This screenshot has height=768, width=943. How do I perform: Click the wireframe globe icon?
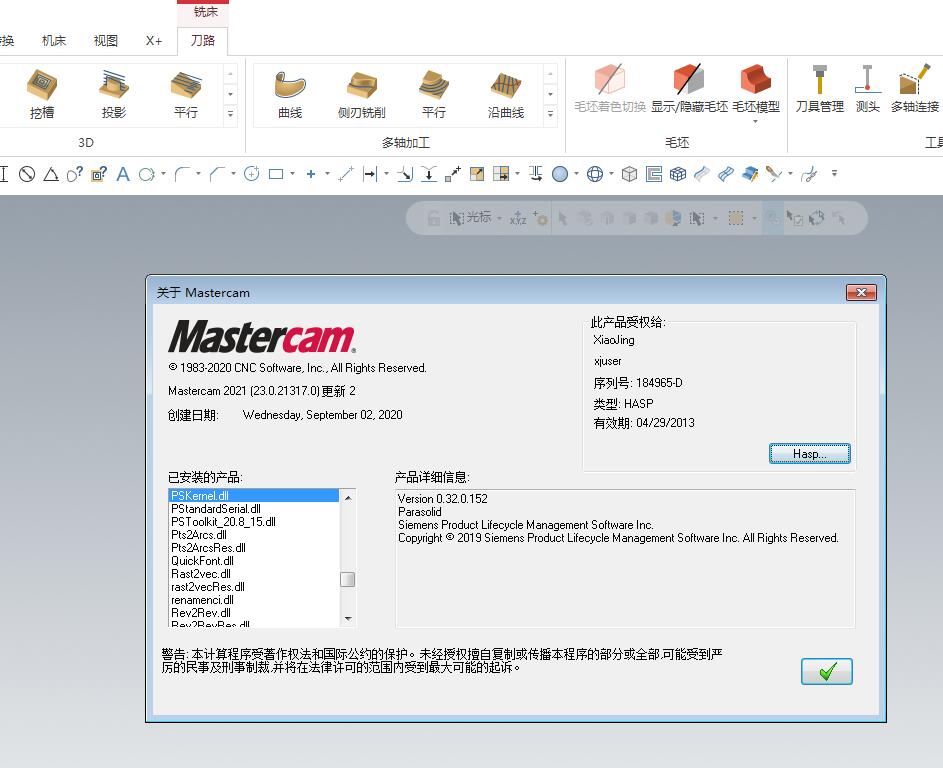pos(595,174)
